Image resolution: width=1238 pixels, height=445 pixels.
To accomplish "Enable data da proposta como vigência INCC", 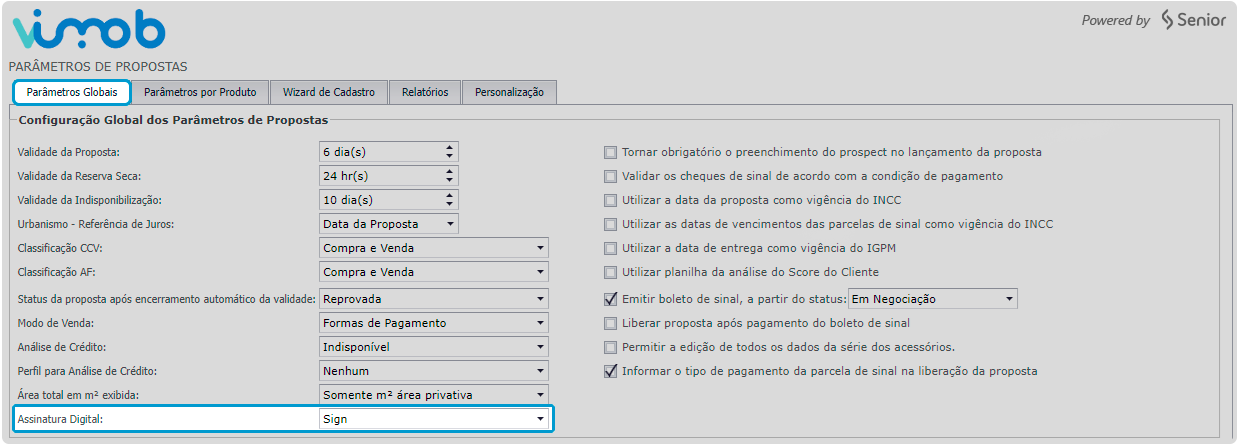I will (610, 200).
